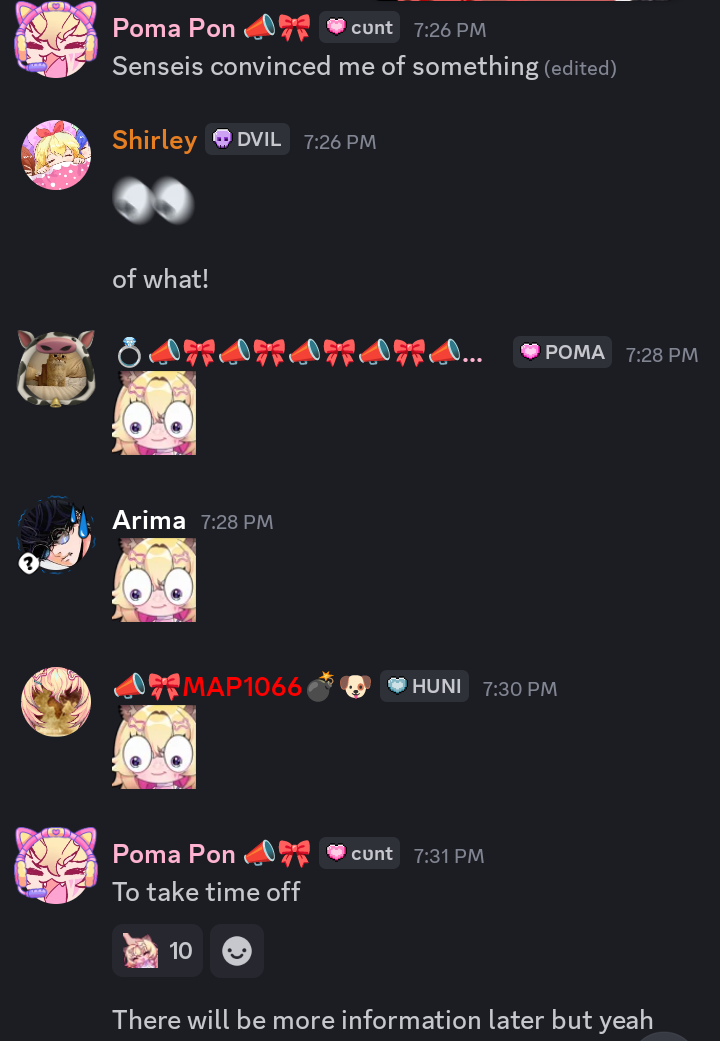Screen dimensions: 720x1041
Task: Open Arima's username profile popup
Action: 149,520
